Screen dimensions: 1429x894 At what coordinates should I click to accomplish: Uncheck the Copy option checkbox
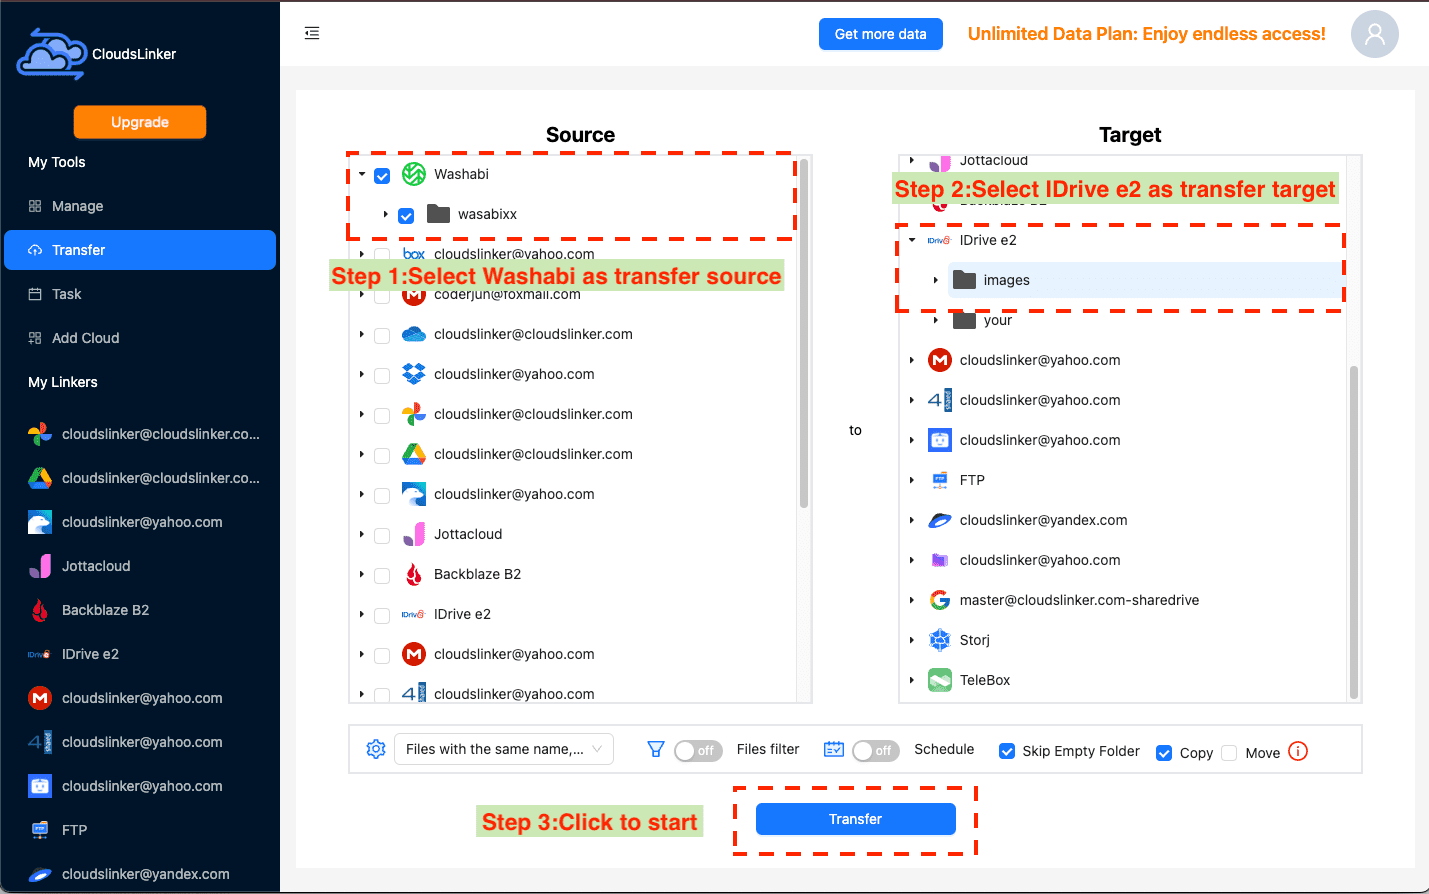1164,753
